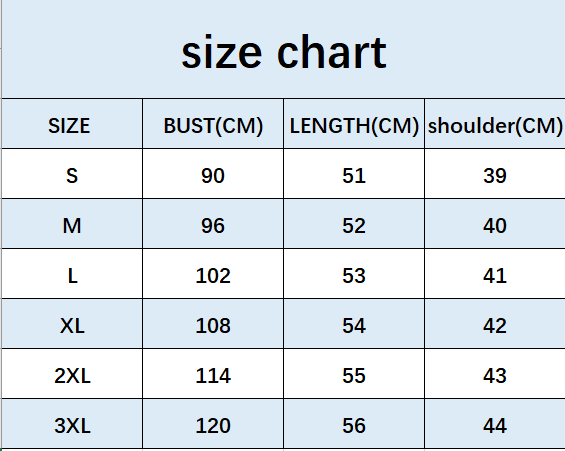565x451 pixels.
Task: Select the length value 51
Action: point(354,174)
